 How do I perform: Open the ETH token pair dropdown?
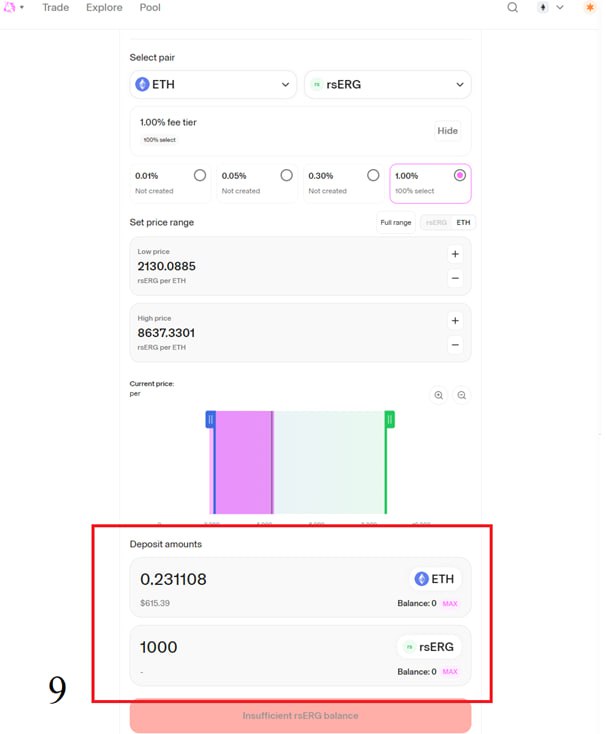(213, 85)
